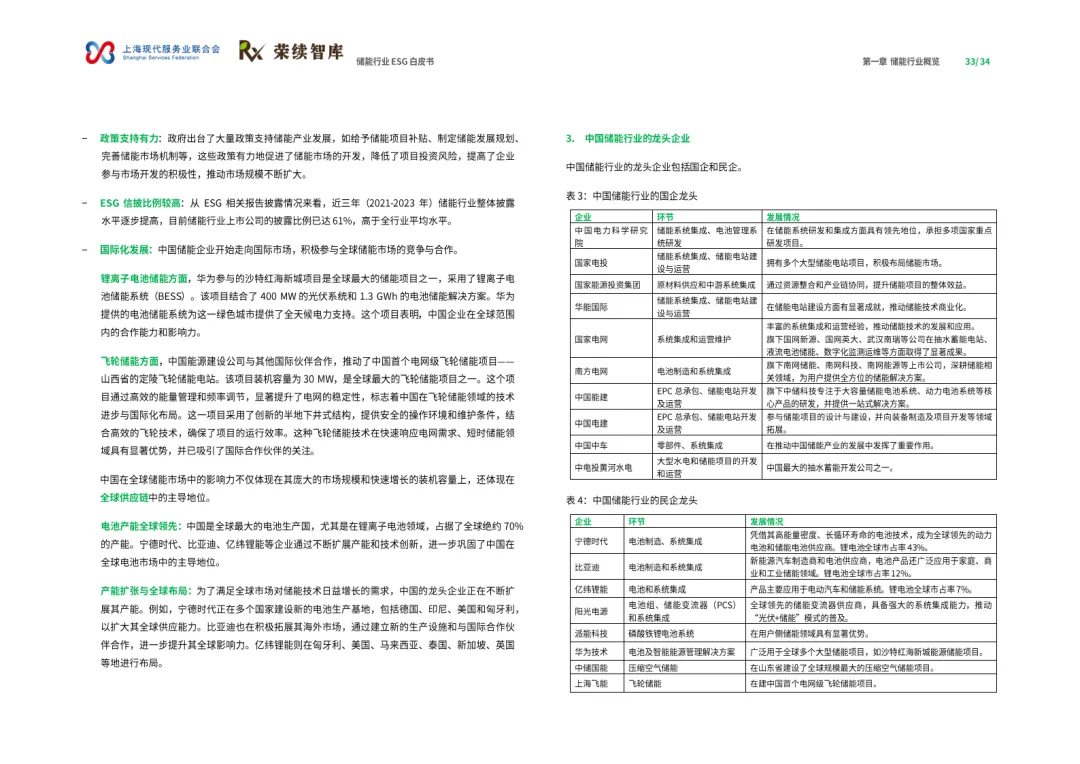Click the 零部件、系统集成 cell

[x=707, y=445]
